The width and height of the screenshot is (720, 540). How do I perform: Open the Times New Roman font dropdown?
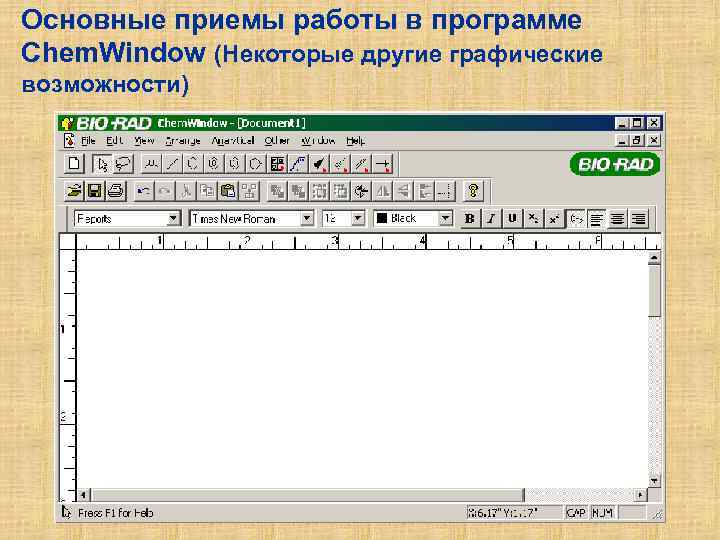(307, 219)
